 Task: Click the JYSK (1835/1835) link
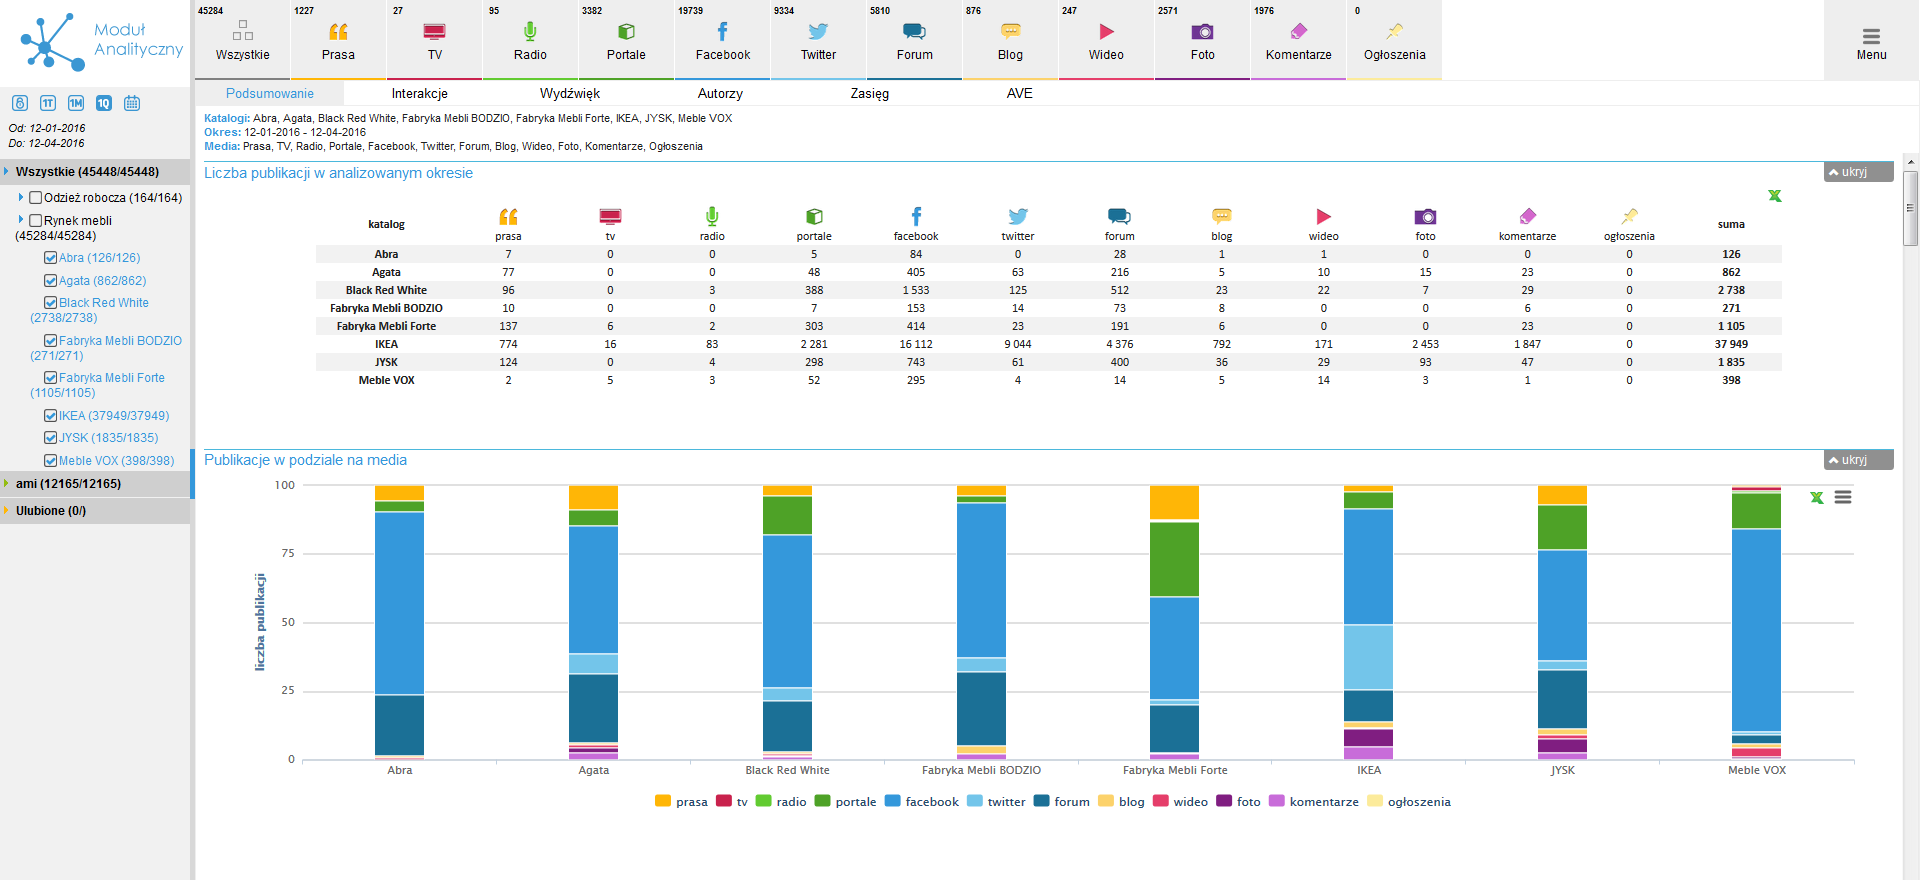tap(108, 438)
